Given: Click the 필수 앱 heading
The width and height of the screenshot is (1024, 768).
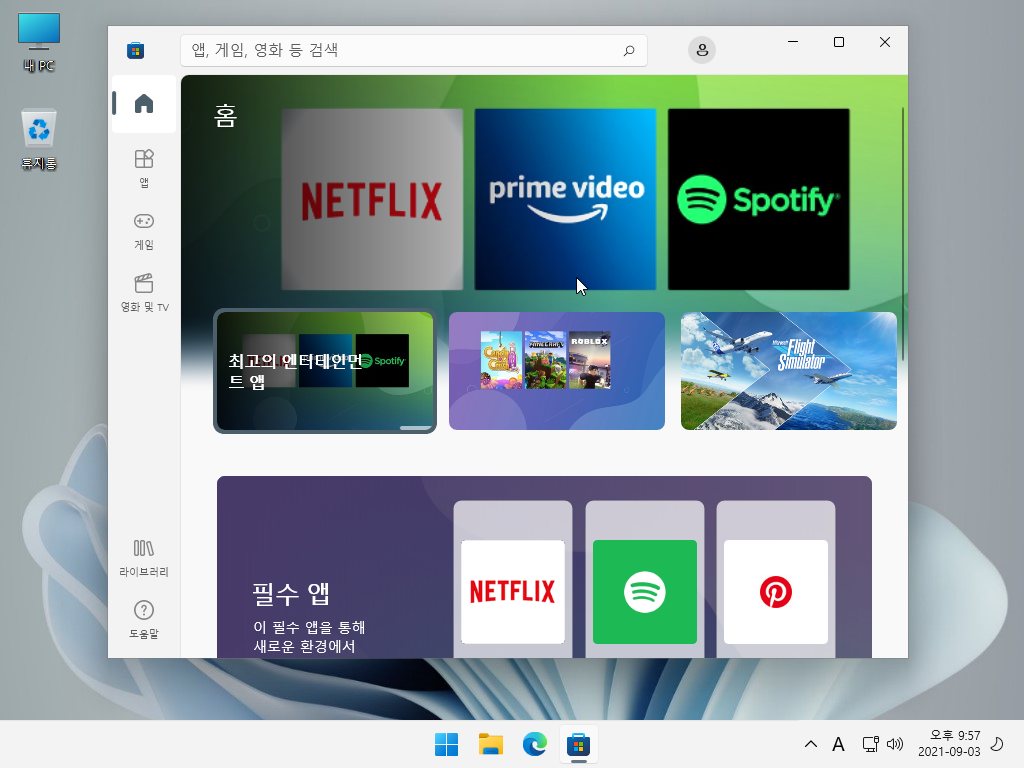Looking at the screenshot, I should tap(291, 594).
